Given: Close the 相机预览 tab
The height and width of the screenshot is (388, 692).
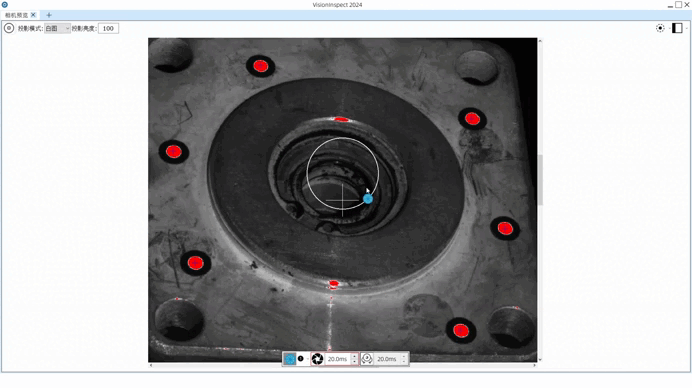Looking at the screenshot, I should tap(33, 15).
